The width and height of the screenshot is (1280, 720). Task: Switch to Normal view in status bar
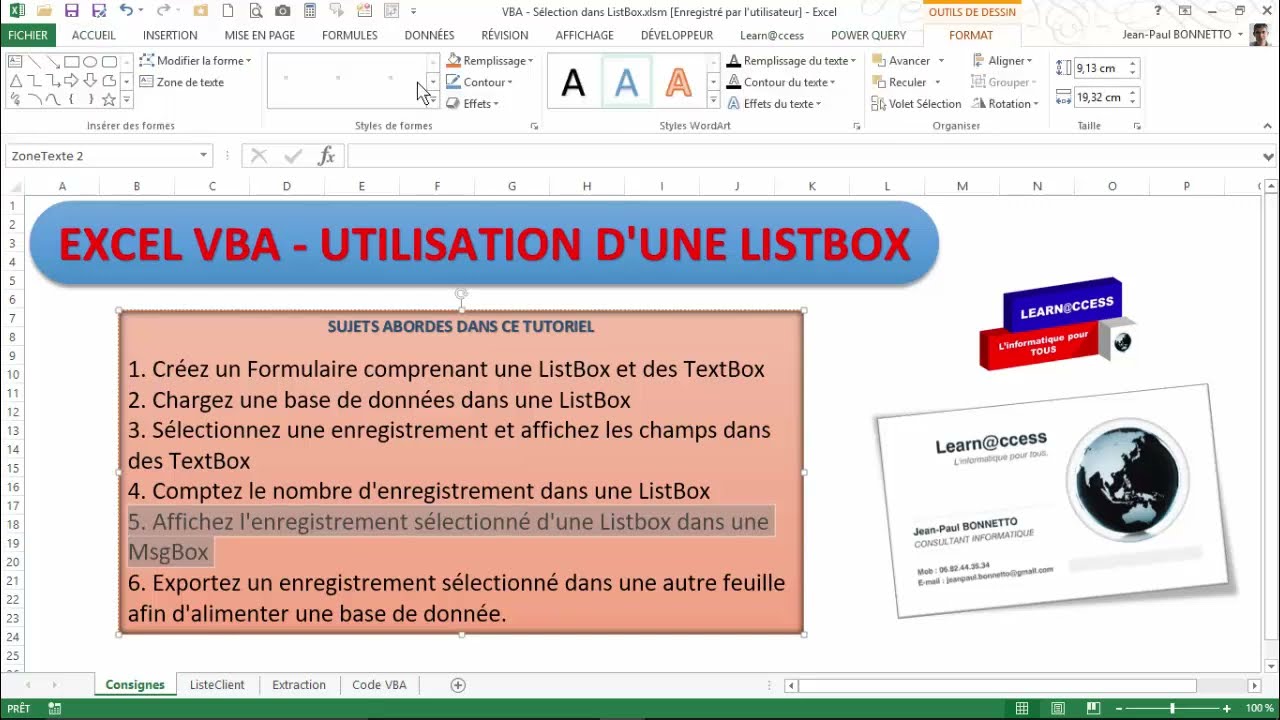pos(1022,709)
